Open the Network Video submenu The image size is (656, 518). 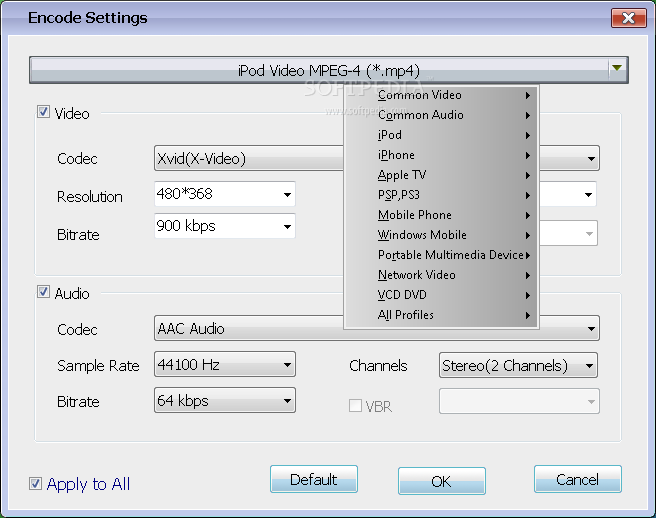point(441,275)
